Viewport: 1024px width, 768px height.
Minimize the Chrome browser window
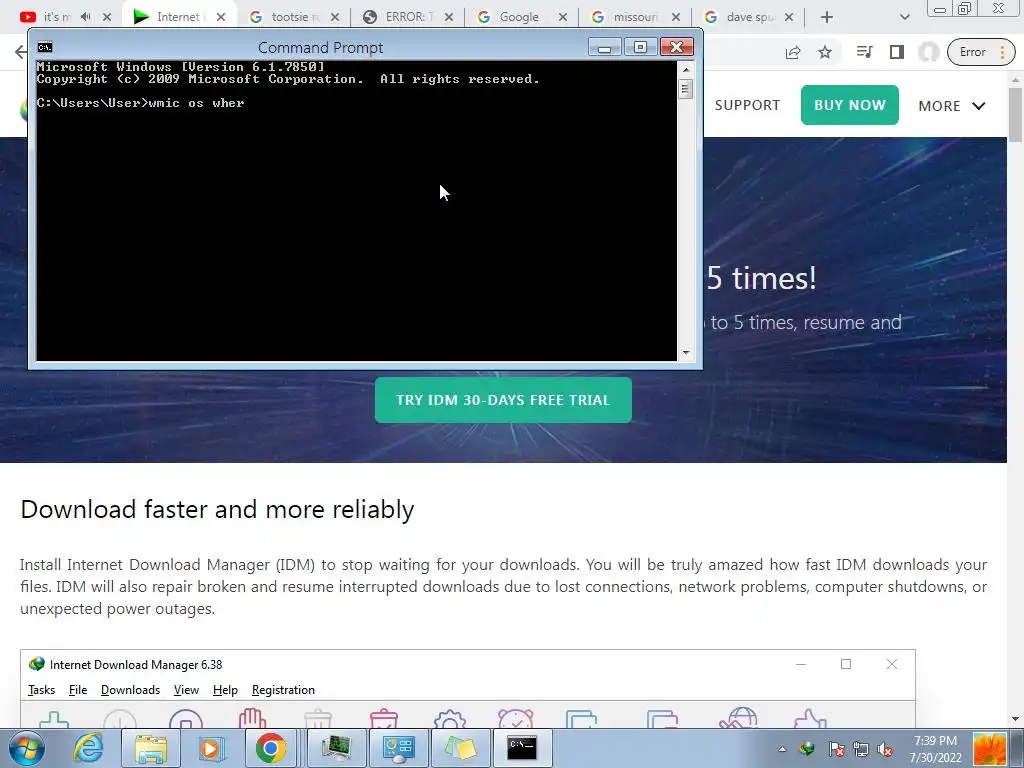(x=940, y=9)
